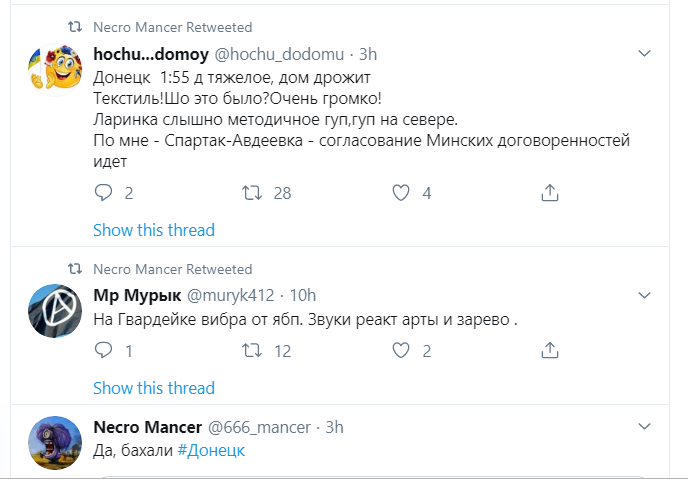
Task: Show this thread under Мр Мурык tweet
Action: [x=154, y=388]
